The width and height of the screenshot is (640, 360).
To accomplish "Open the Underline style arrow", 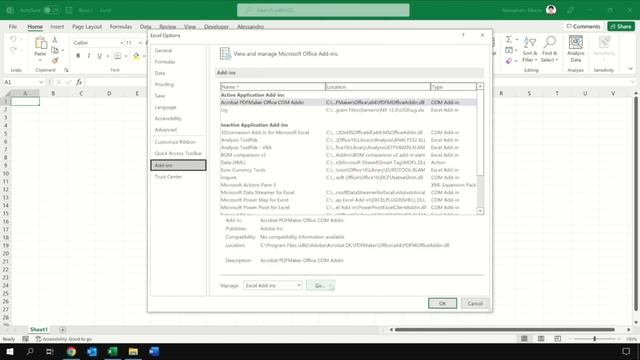I will click(108, 56).
